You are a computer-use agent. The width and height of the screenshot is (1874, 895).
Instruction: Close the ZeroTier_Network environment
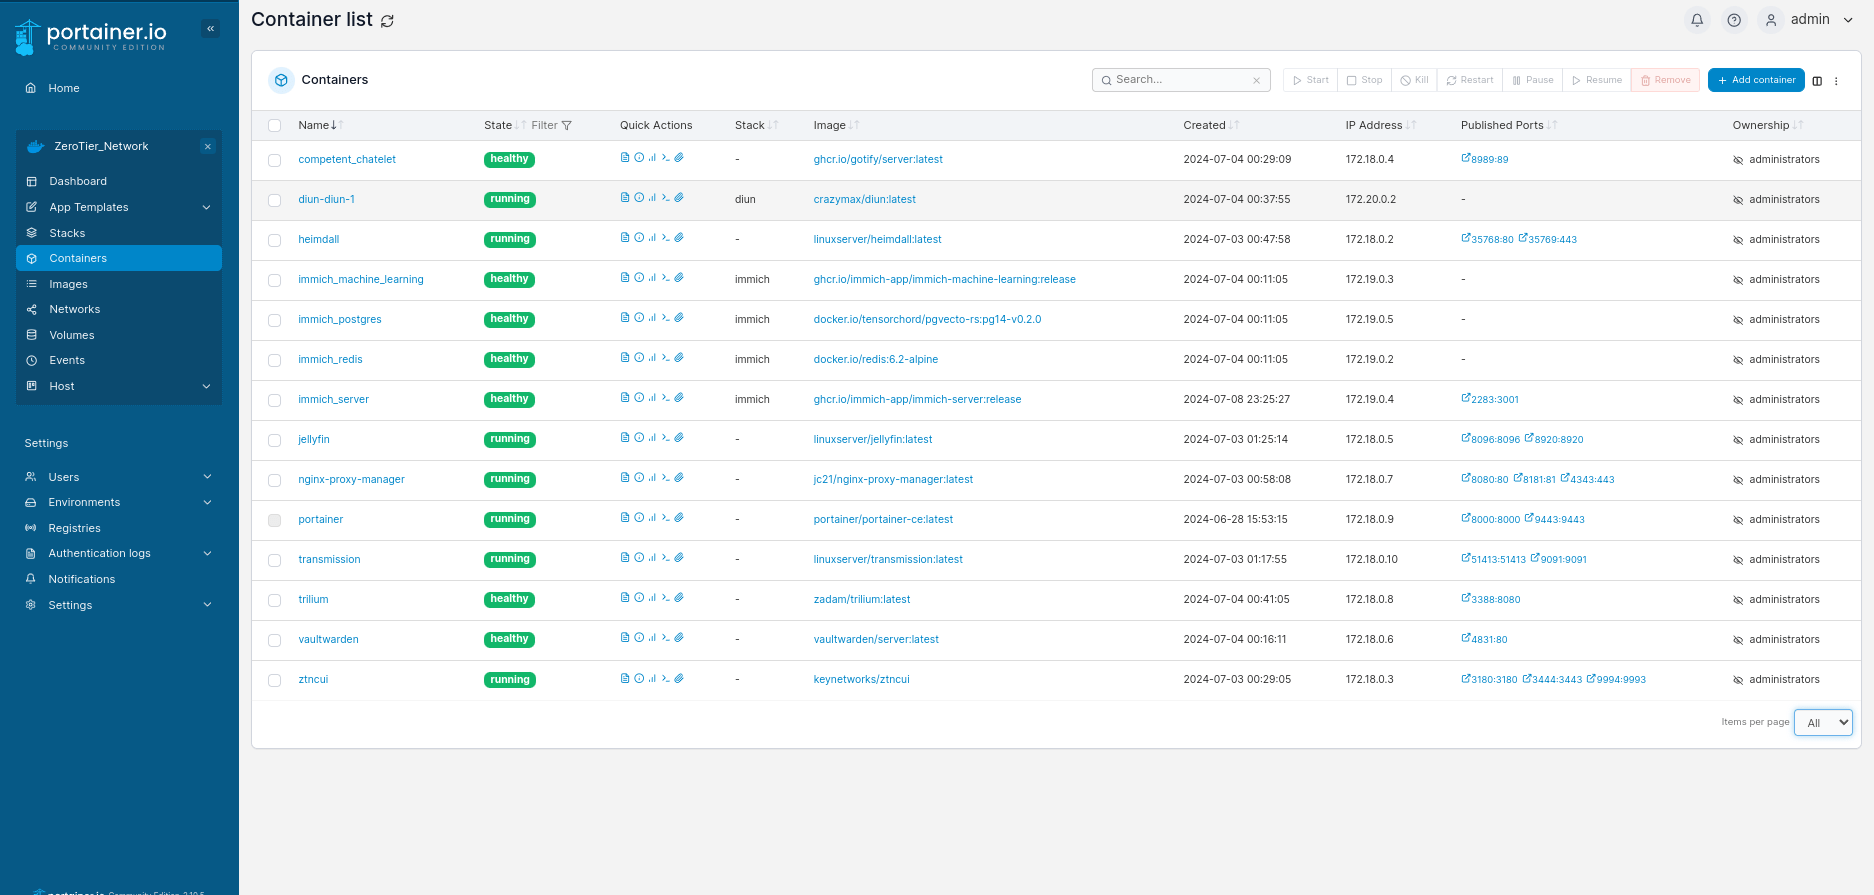tap(208, 147)
